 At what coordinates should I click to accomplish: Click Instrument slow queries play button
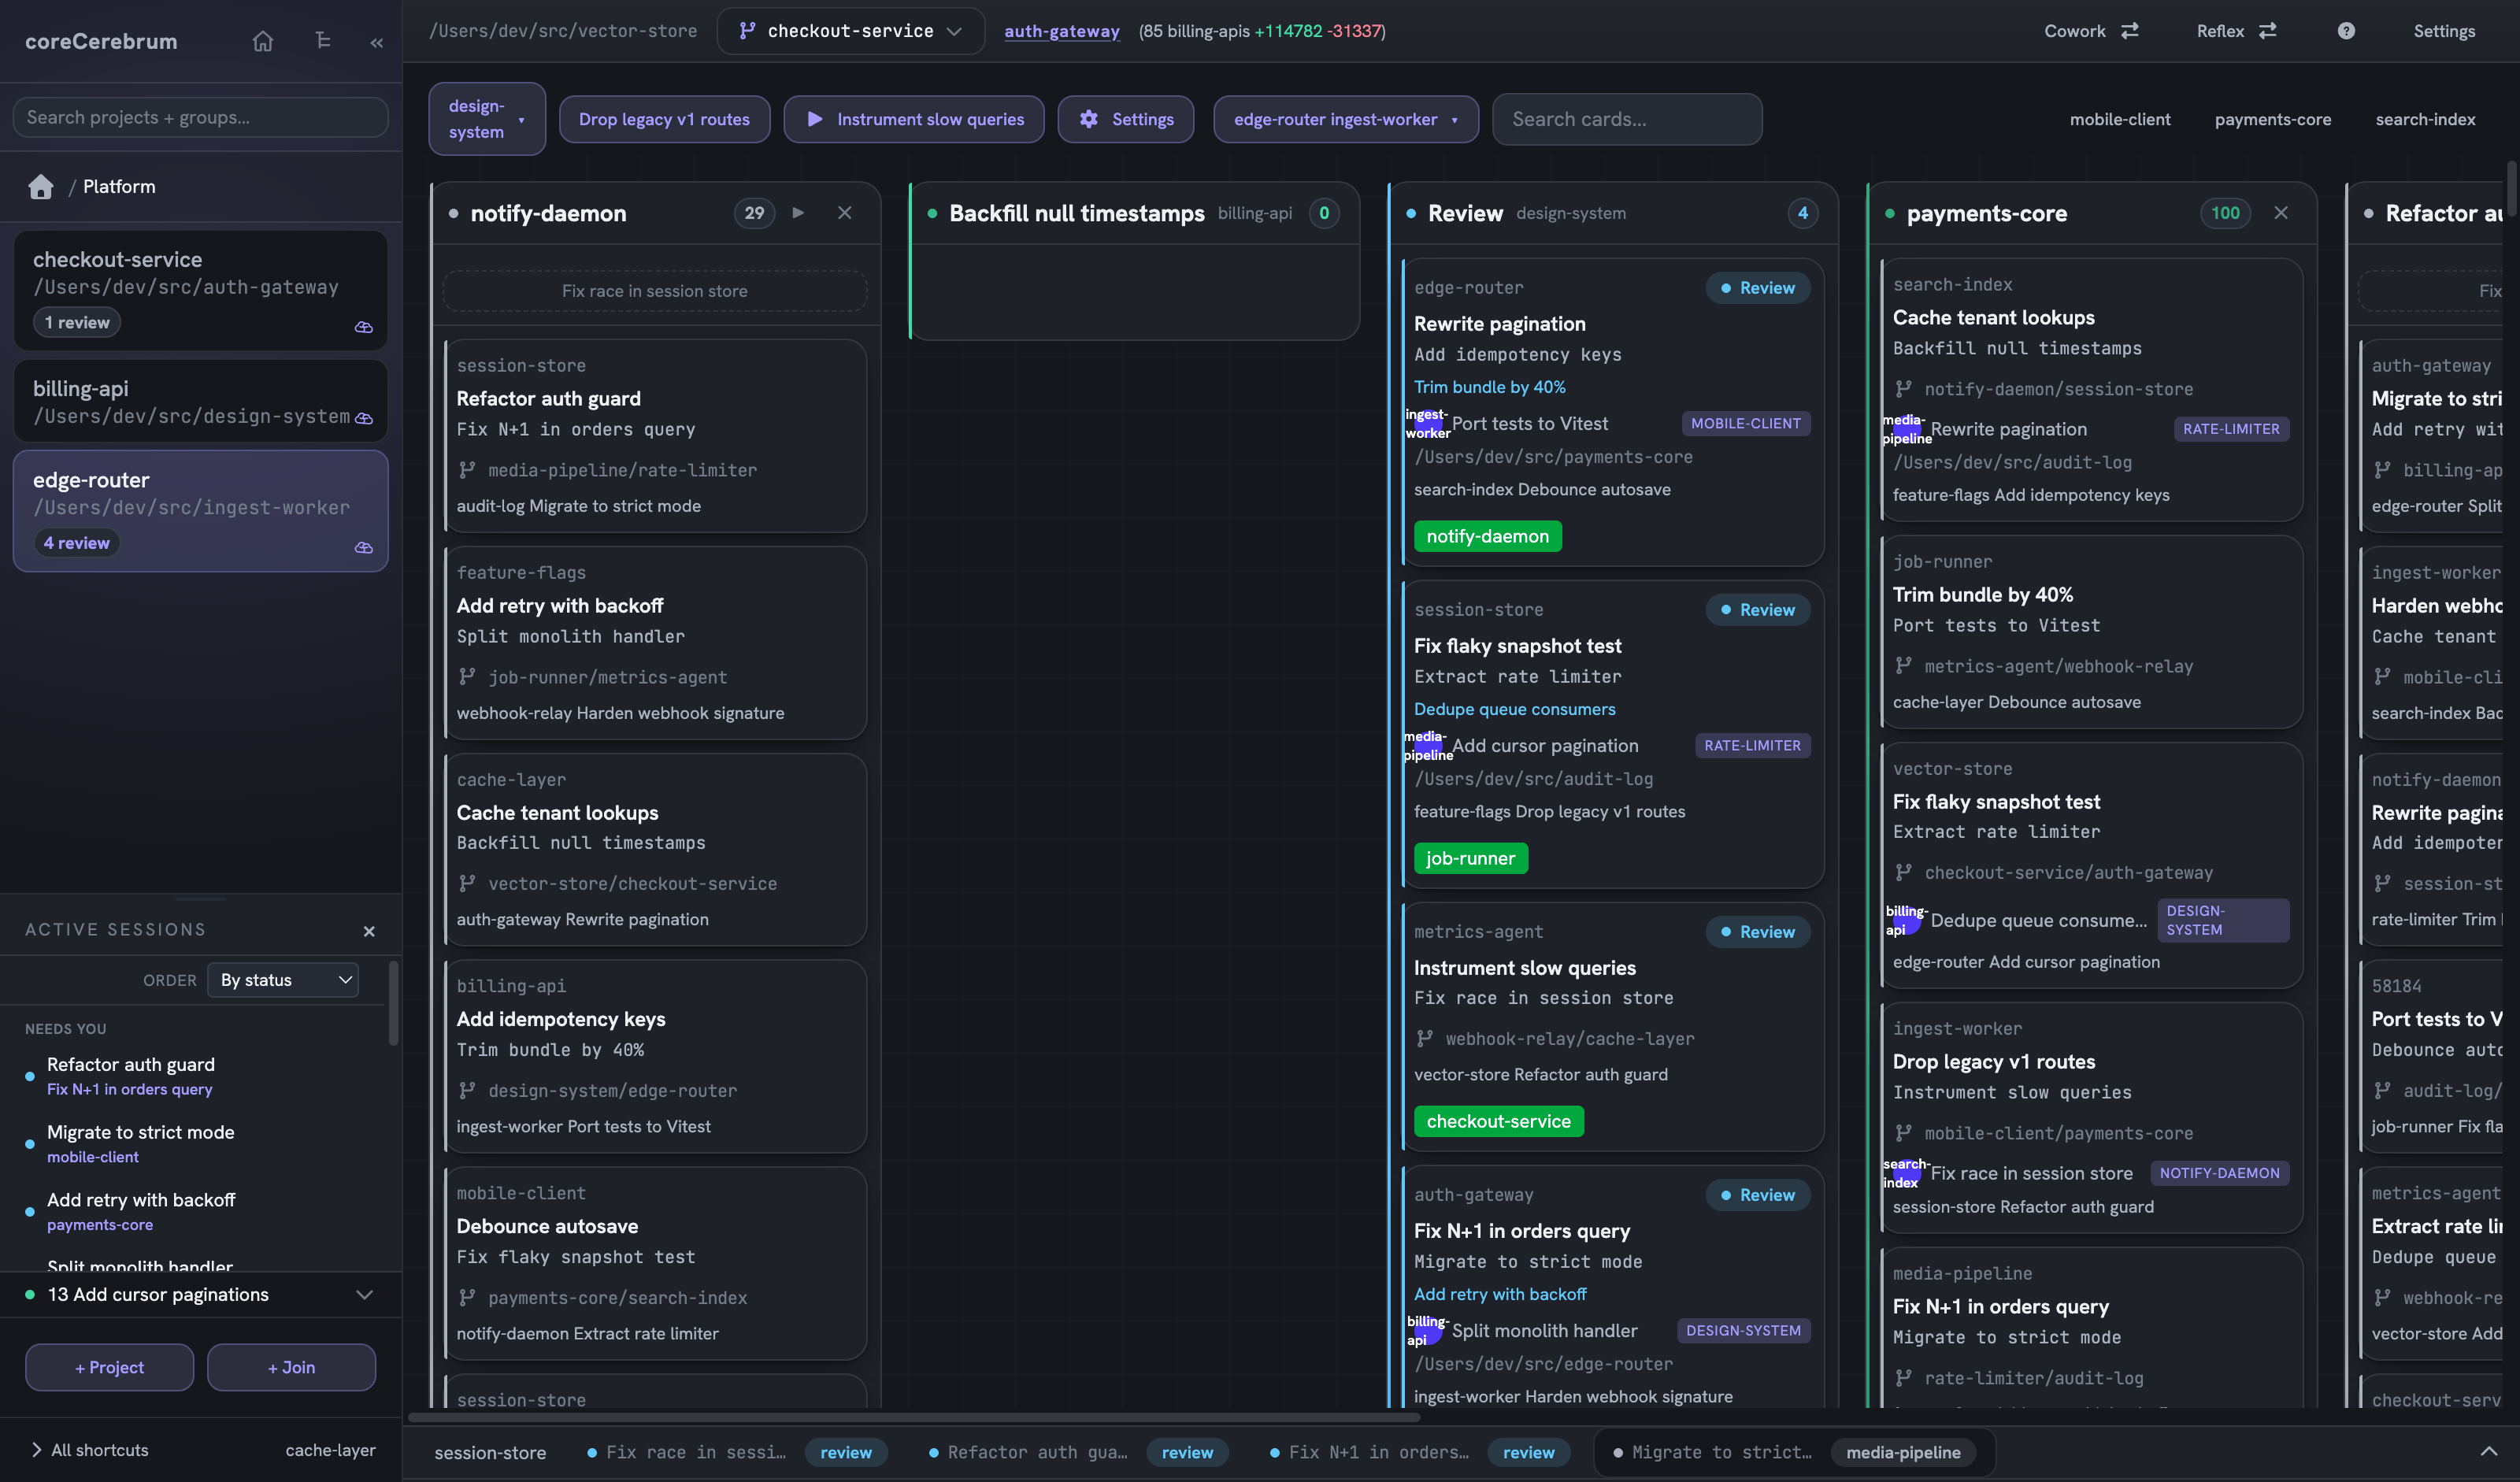[914, 119]
